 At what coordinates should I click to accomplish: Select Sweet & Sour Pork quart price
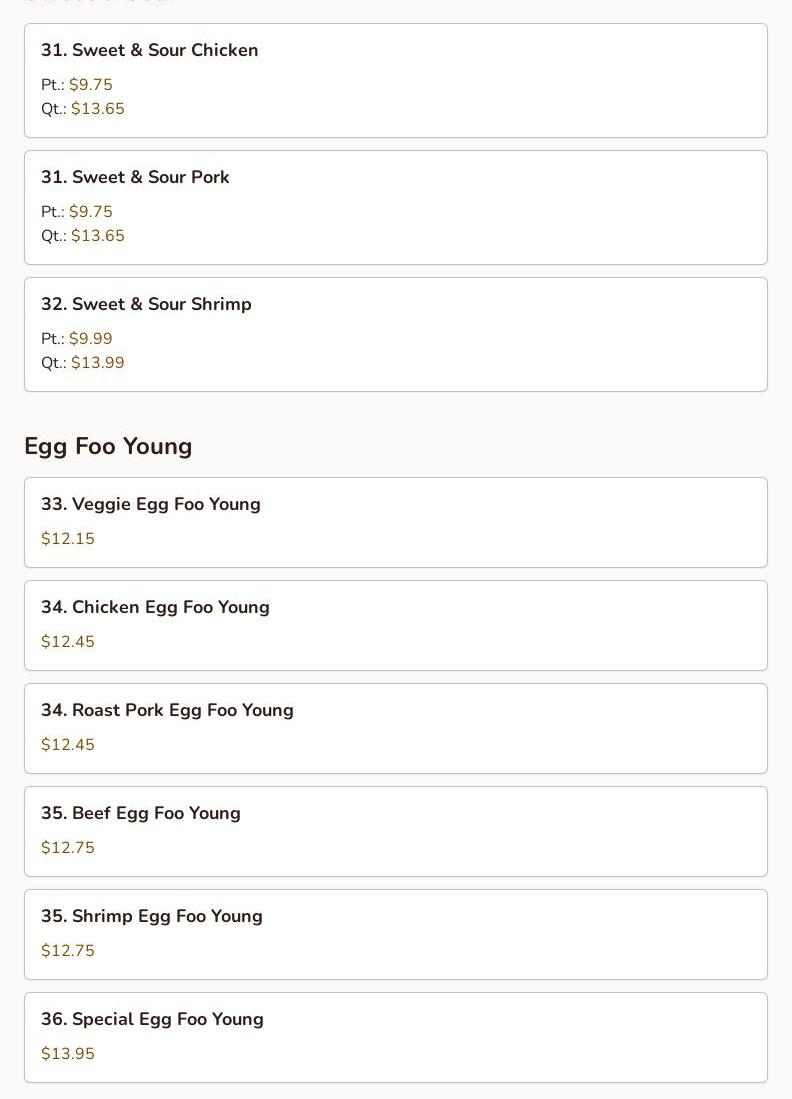click(x=97, y=236)
